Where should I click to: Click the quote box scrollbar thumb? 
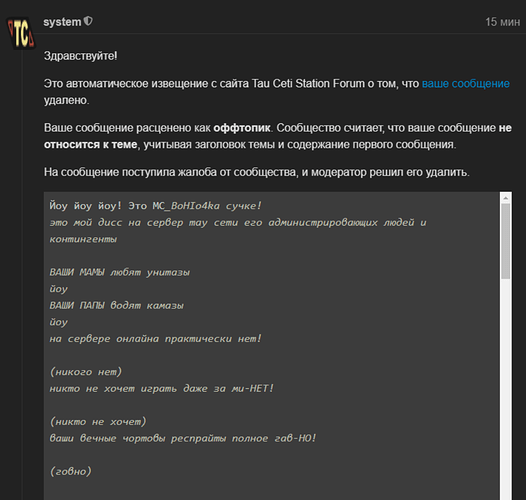[x=506, y=241]
